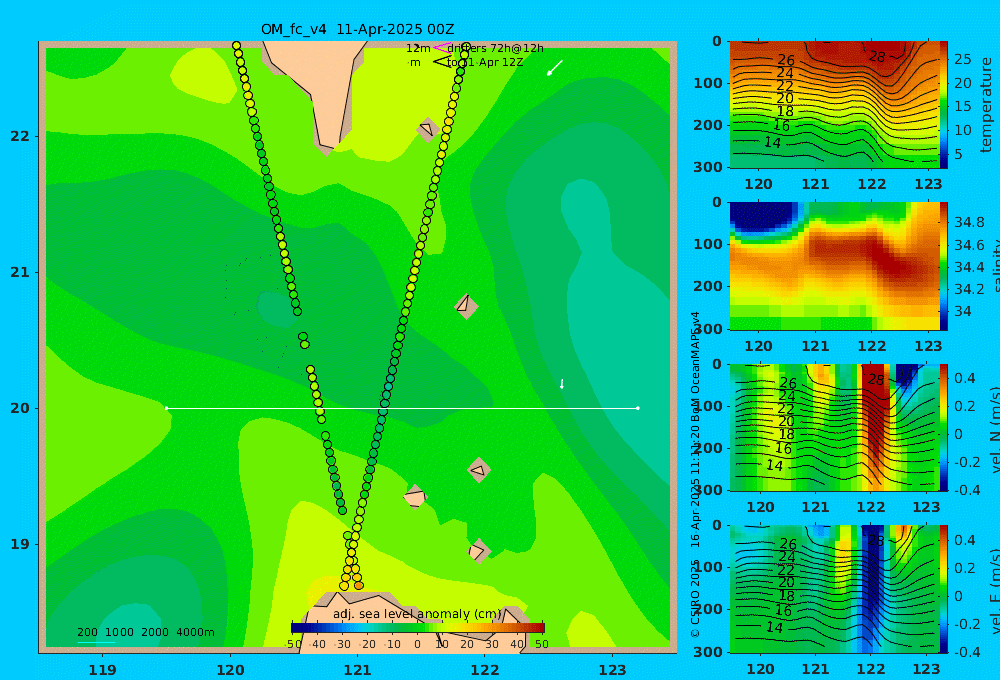Click the temperature colorbar
This screenshot has width=1000, height=680.
(944, 105)
